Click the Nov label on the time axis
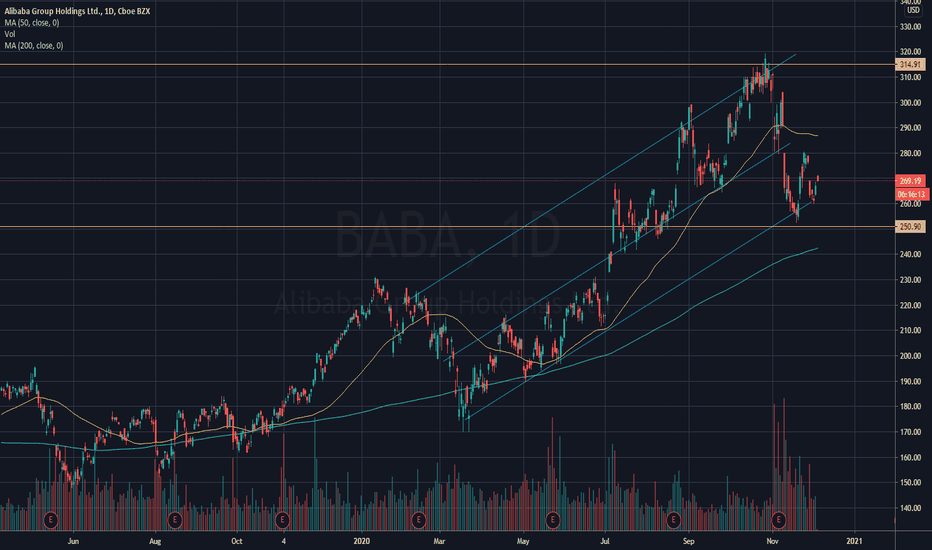Image resolution: width=932 pixels, height=550 pixels. coord(772,541)
